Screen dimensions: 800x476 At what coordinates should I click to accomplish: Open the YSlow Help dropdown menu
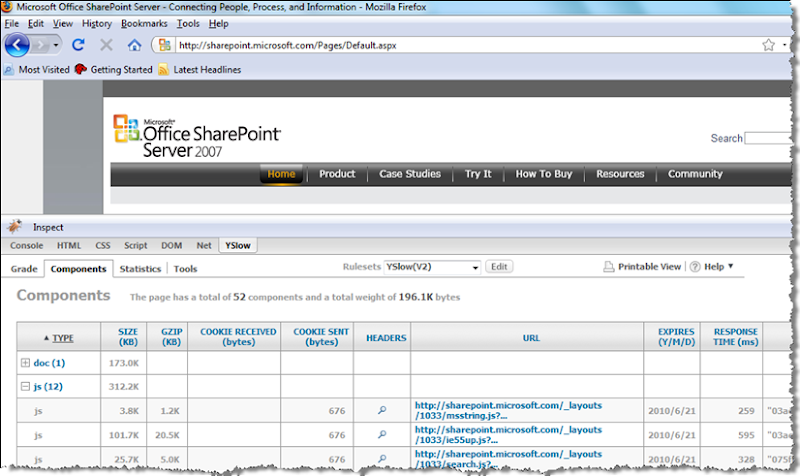(x=718, y=266)
